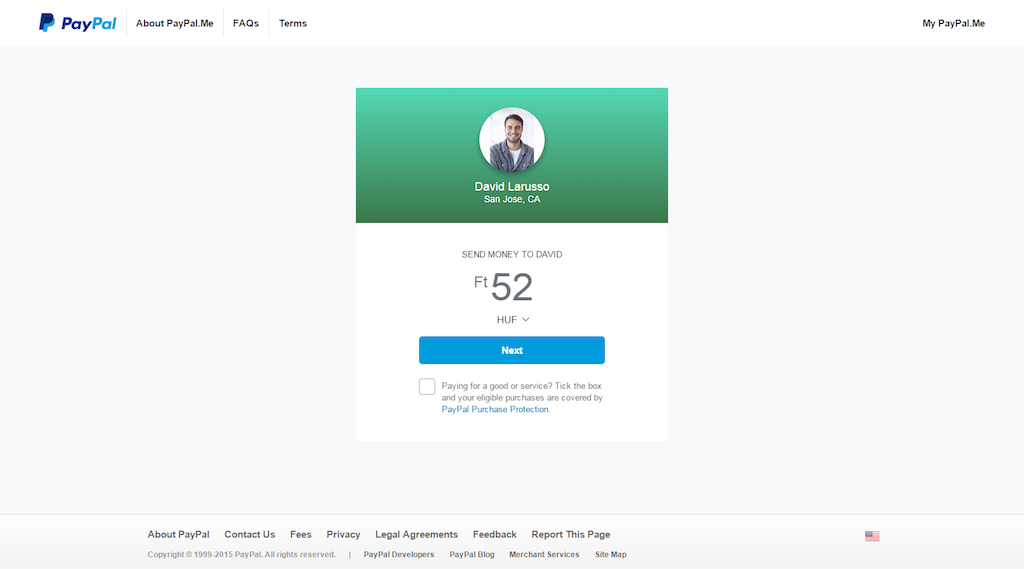Click the PayPal logo in header
Viewport: 1024px width, 569px height.
[78, 23]
